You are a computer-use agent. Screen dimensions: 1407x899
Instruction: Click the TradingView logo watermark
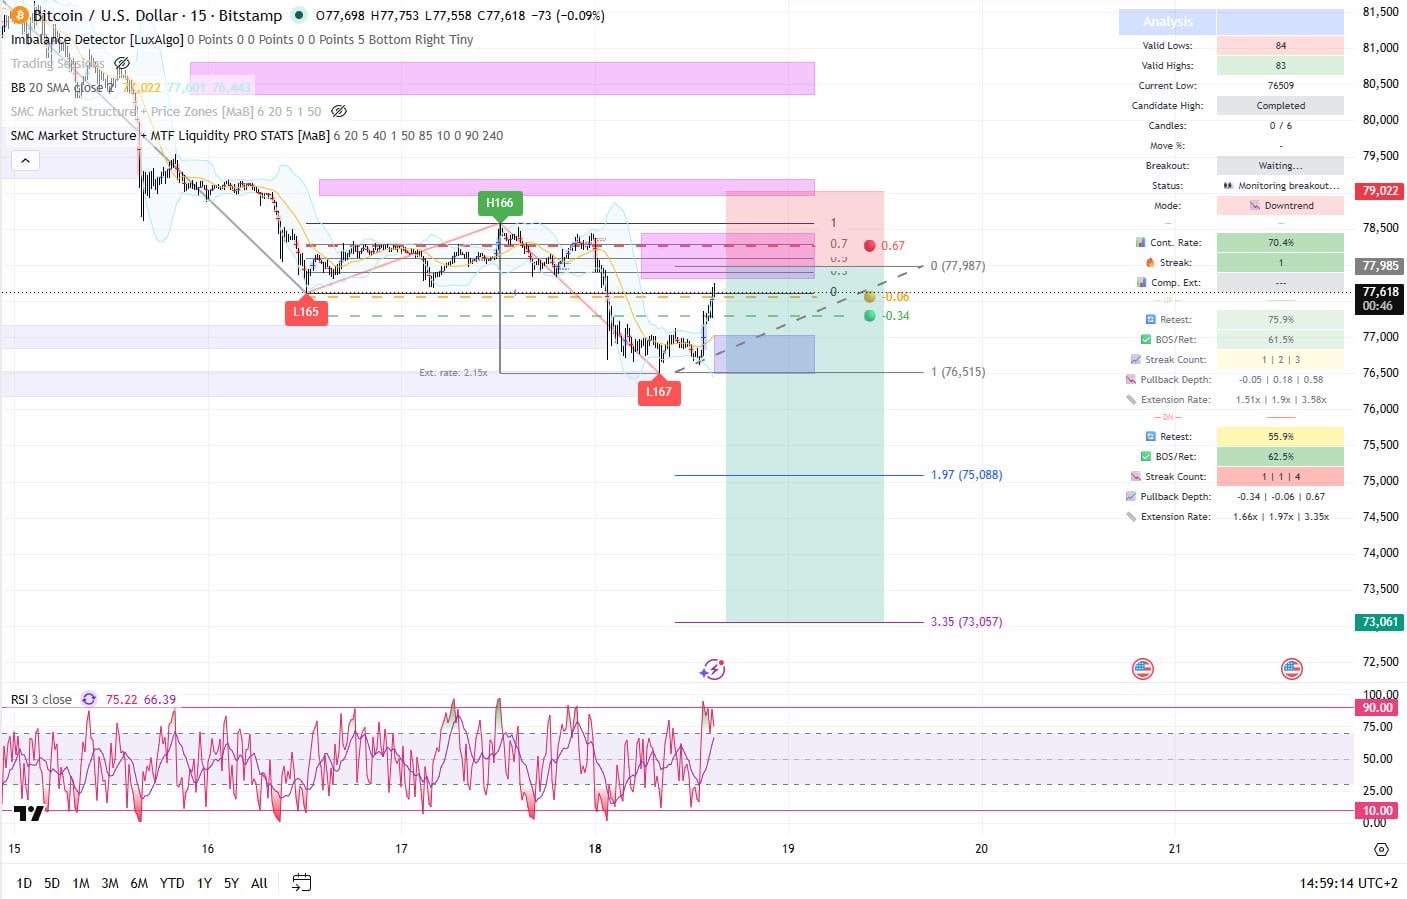coord(29,813)
